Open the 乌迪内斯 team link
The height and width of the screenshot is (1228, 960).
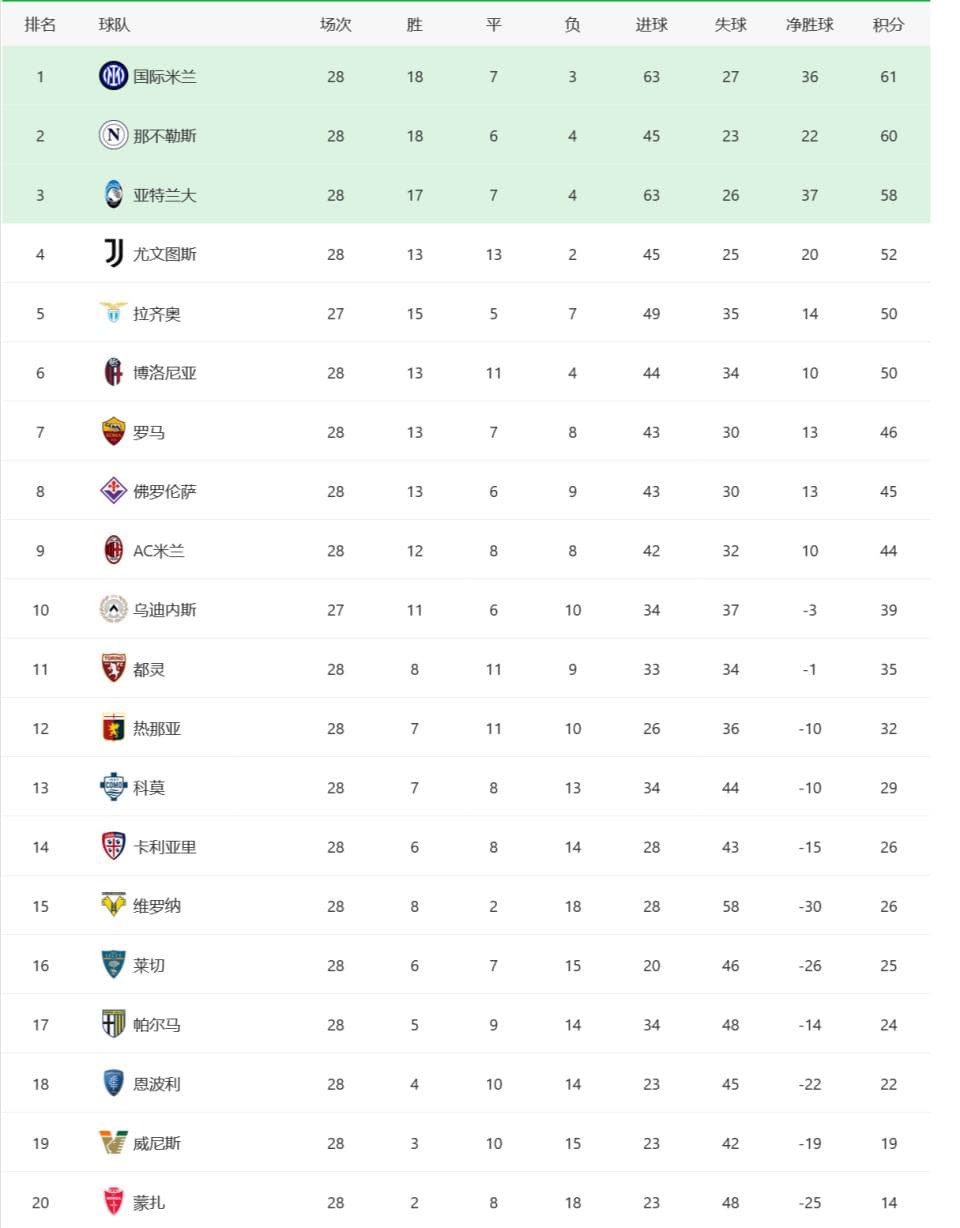(165, 610)
